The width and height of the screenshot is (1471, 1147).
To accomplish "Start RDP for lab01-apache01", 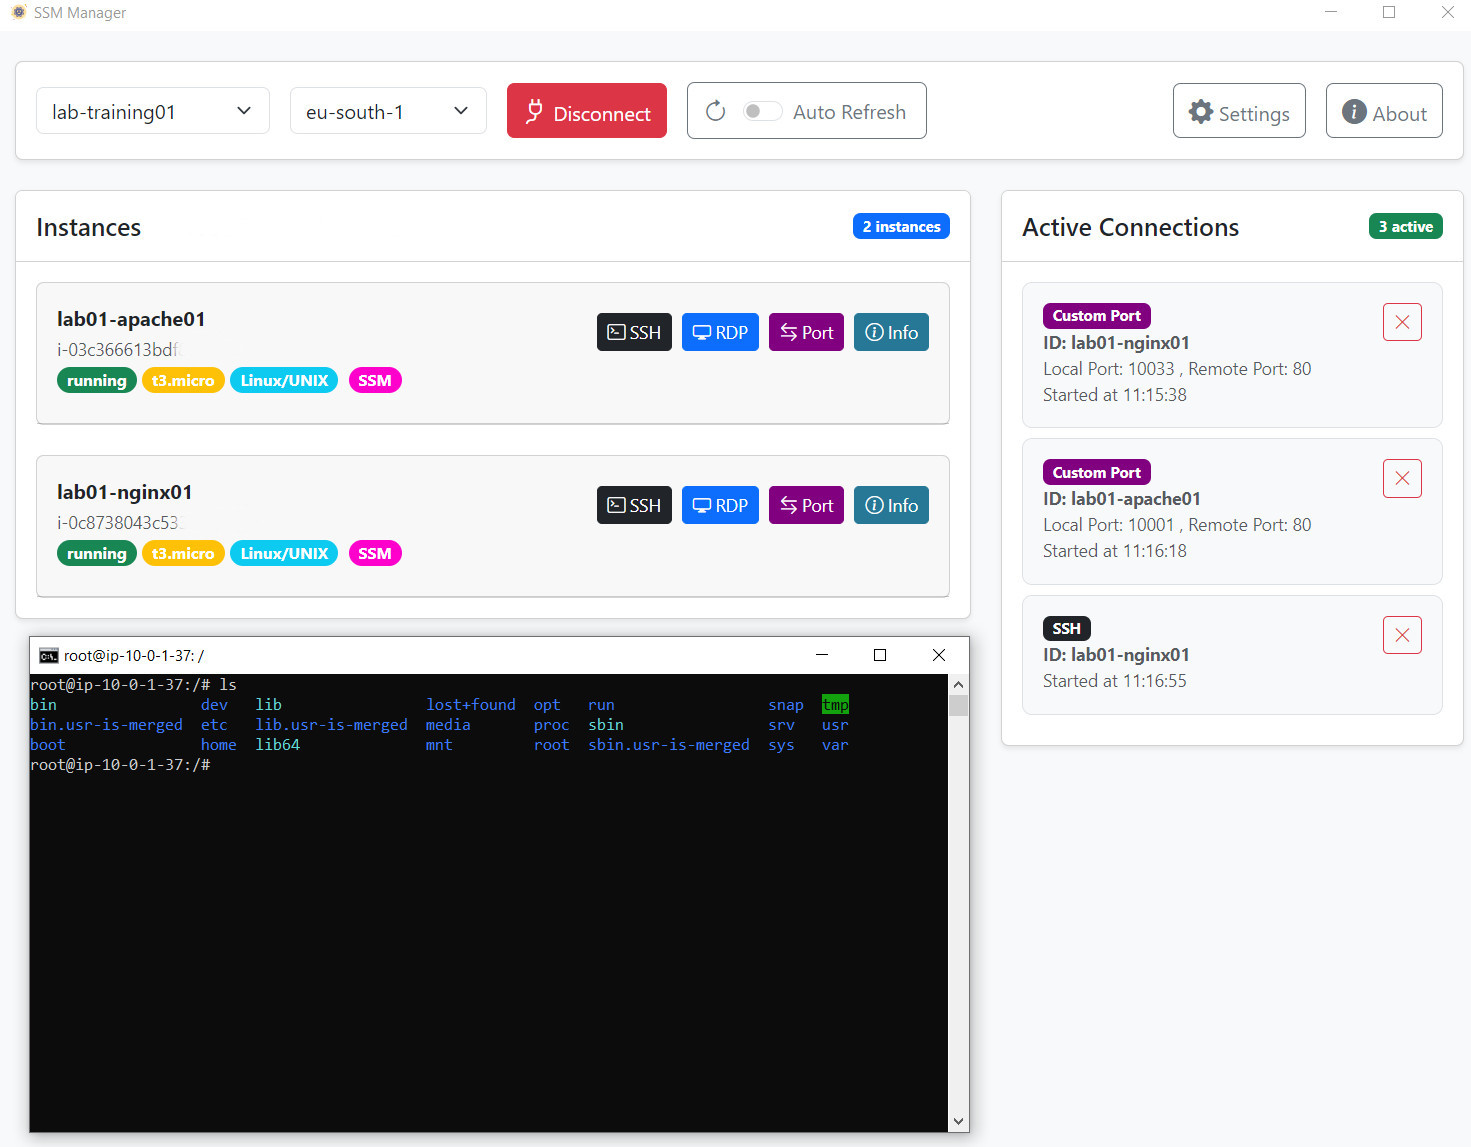I will (720, 332).
